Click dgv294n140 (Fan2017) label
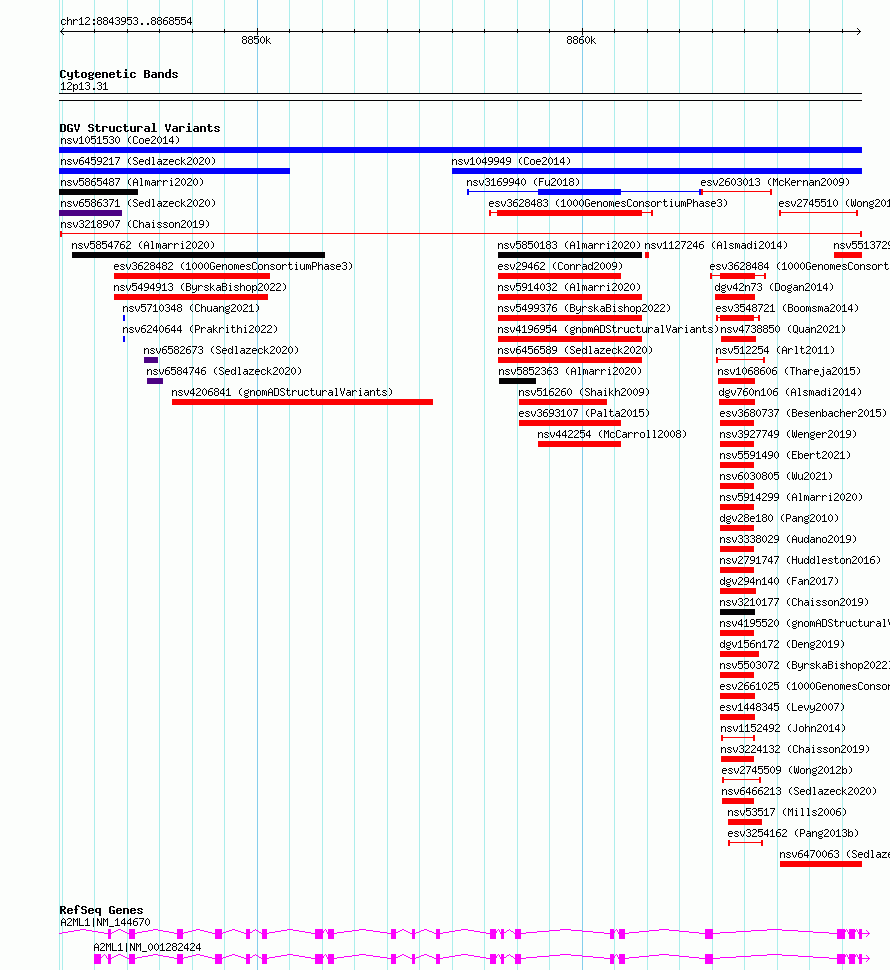This screenshot has width=890, height=970. [779, 582]
